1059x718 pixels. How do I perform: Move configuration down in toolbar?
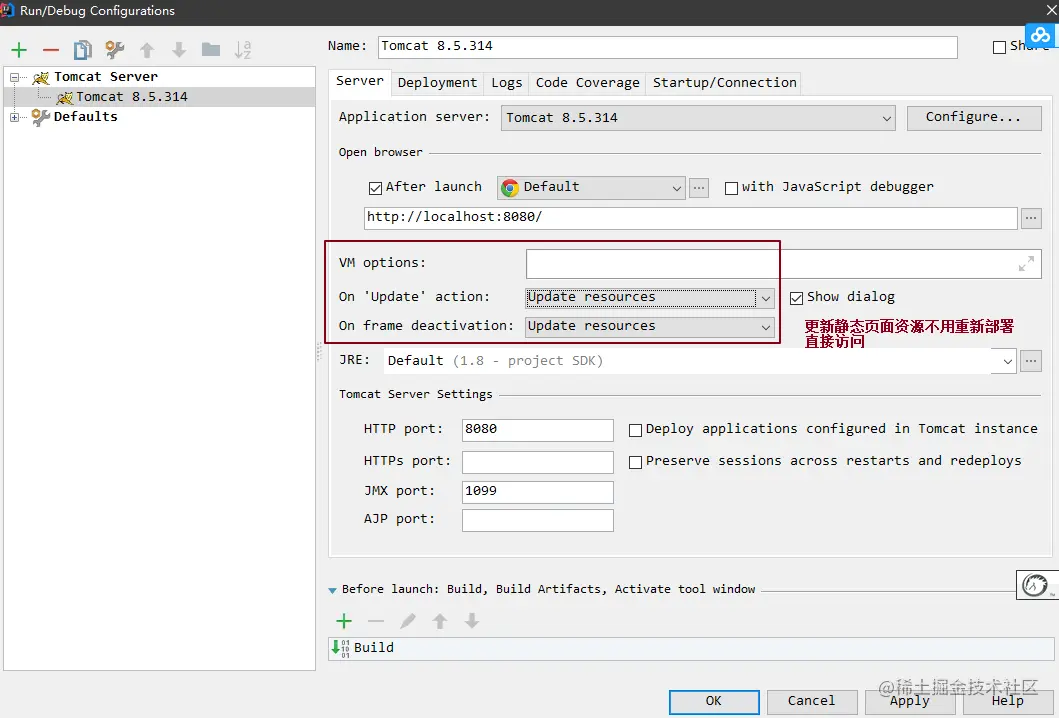[x=179, y=49]
